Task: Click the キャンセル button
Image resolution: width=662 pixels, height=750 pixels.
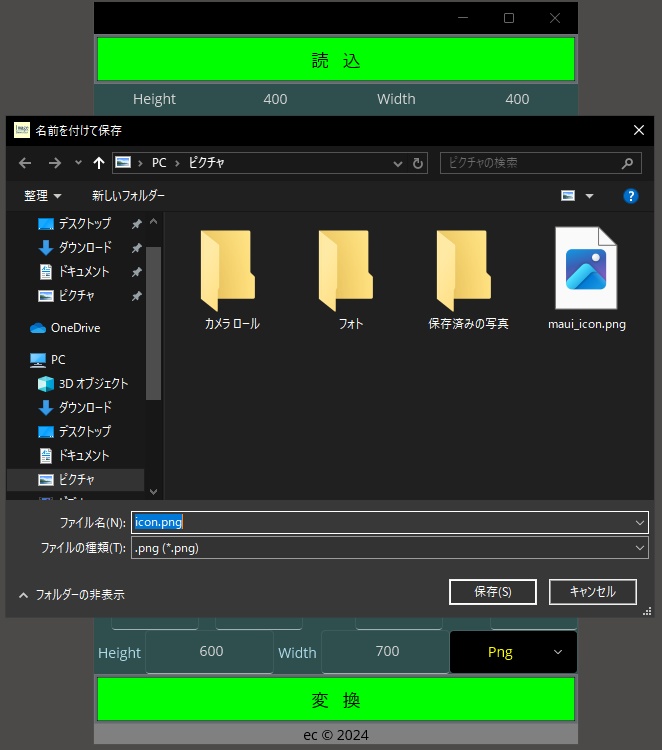Action: click(x=593, y=592)
